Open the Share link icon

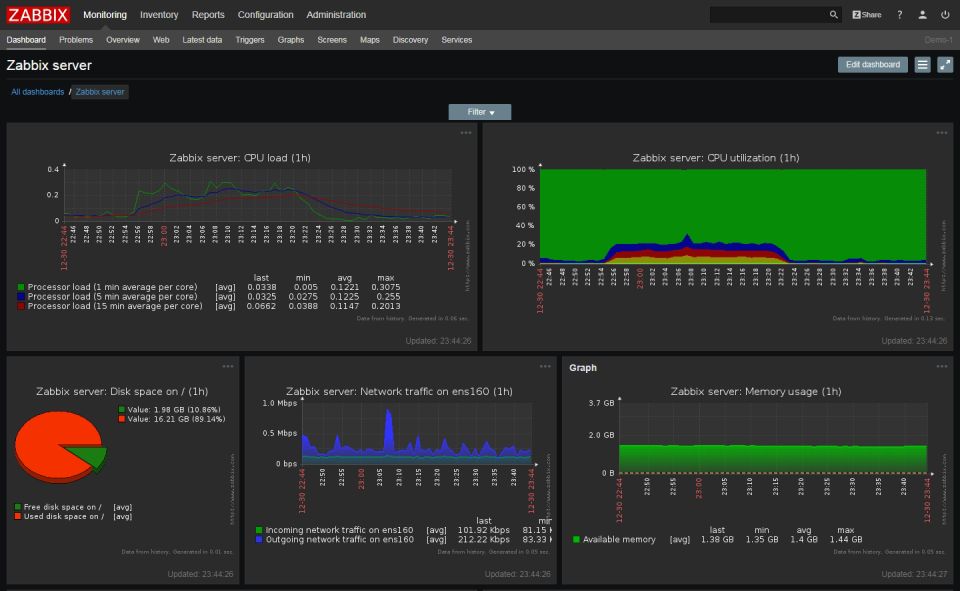tap(867, 15)
